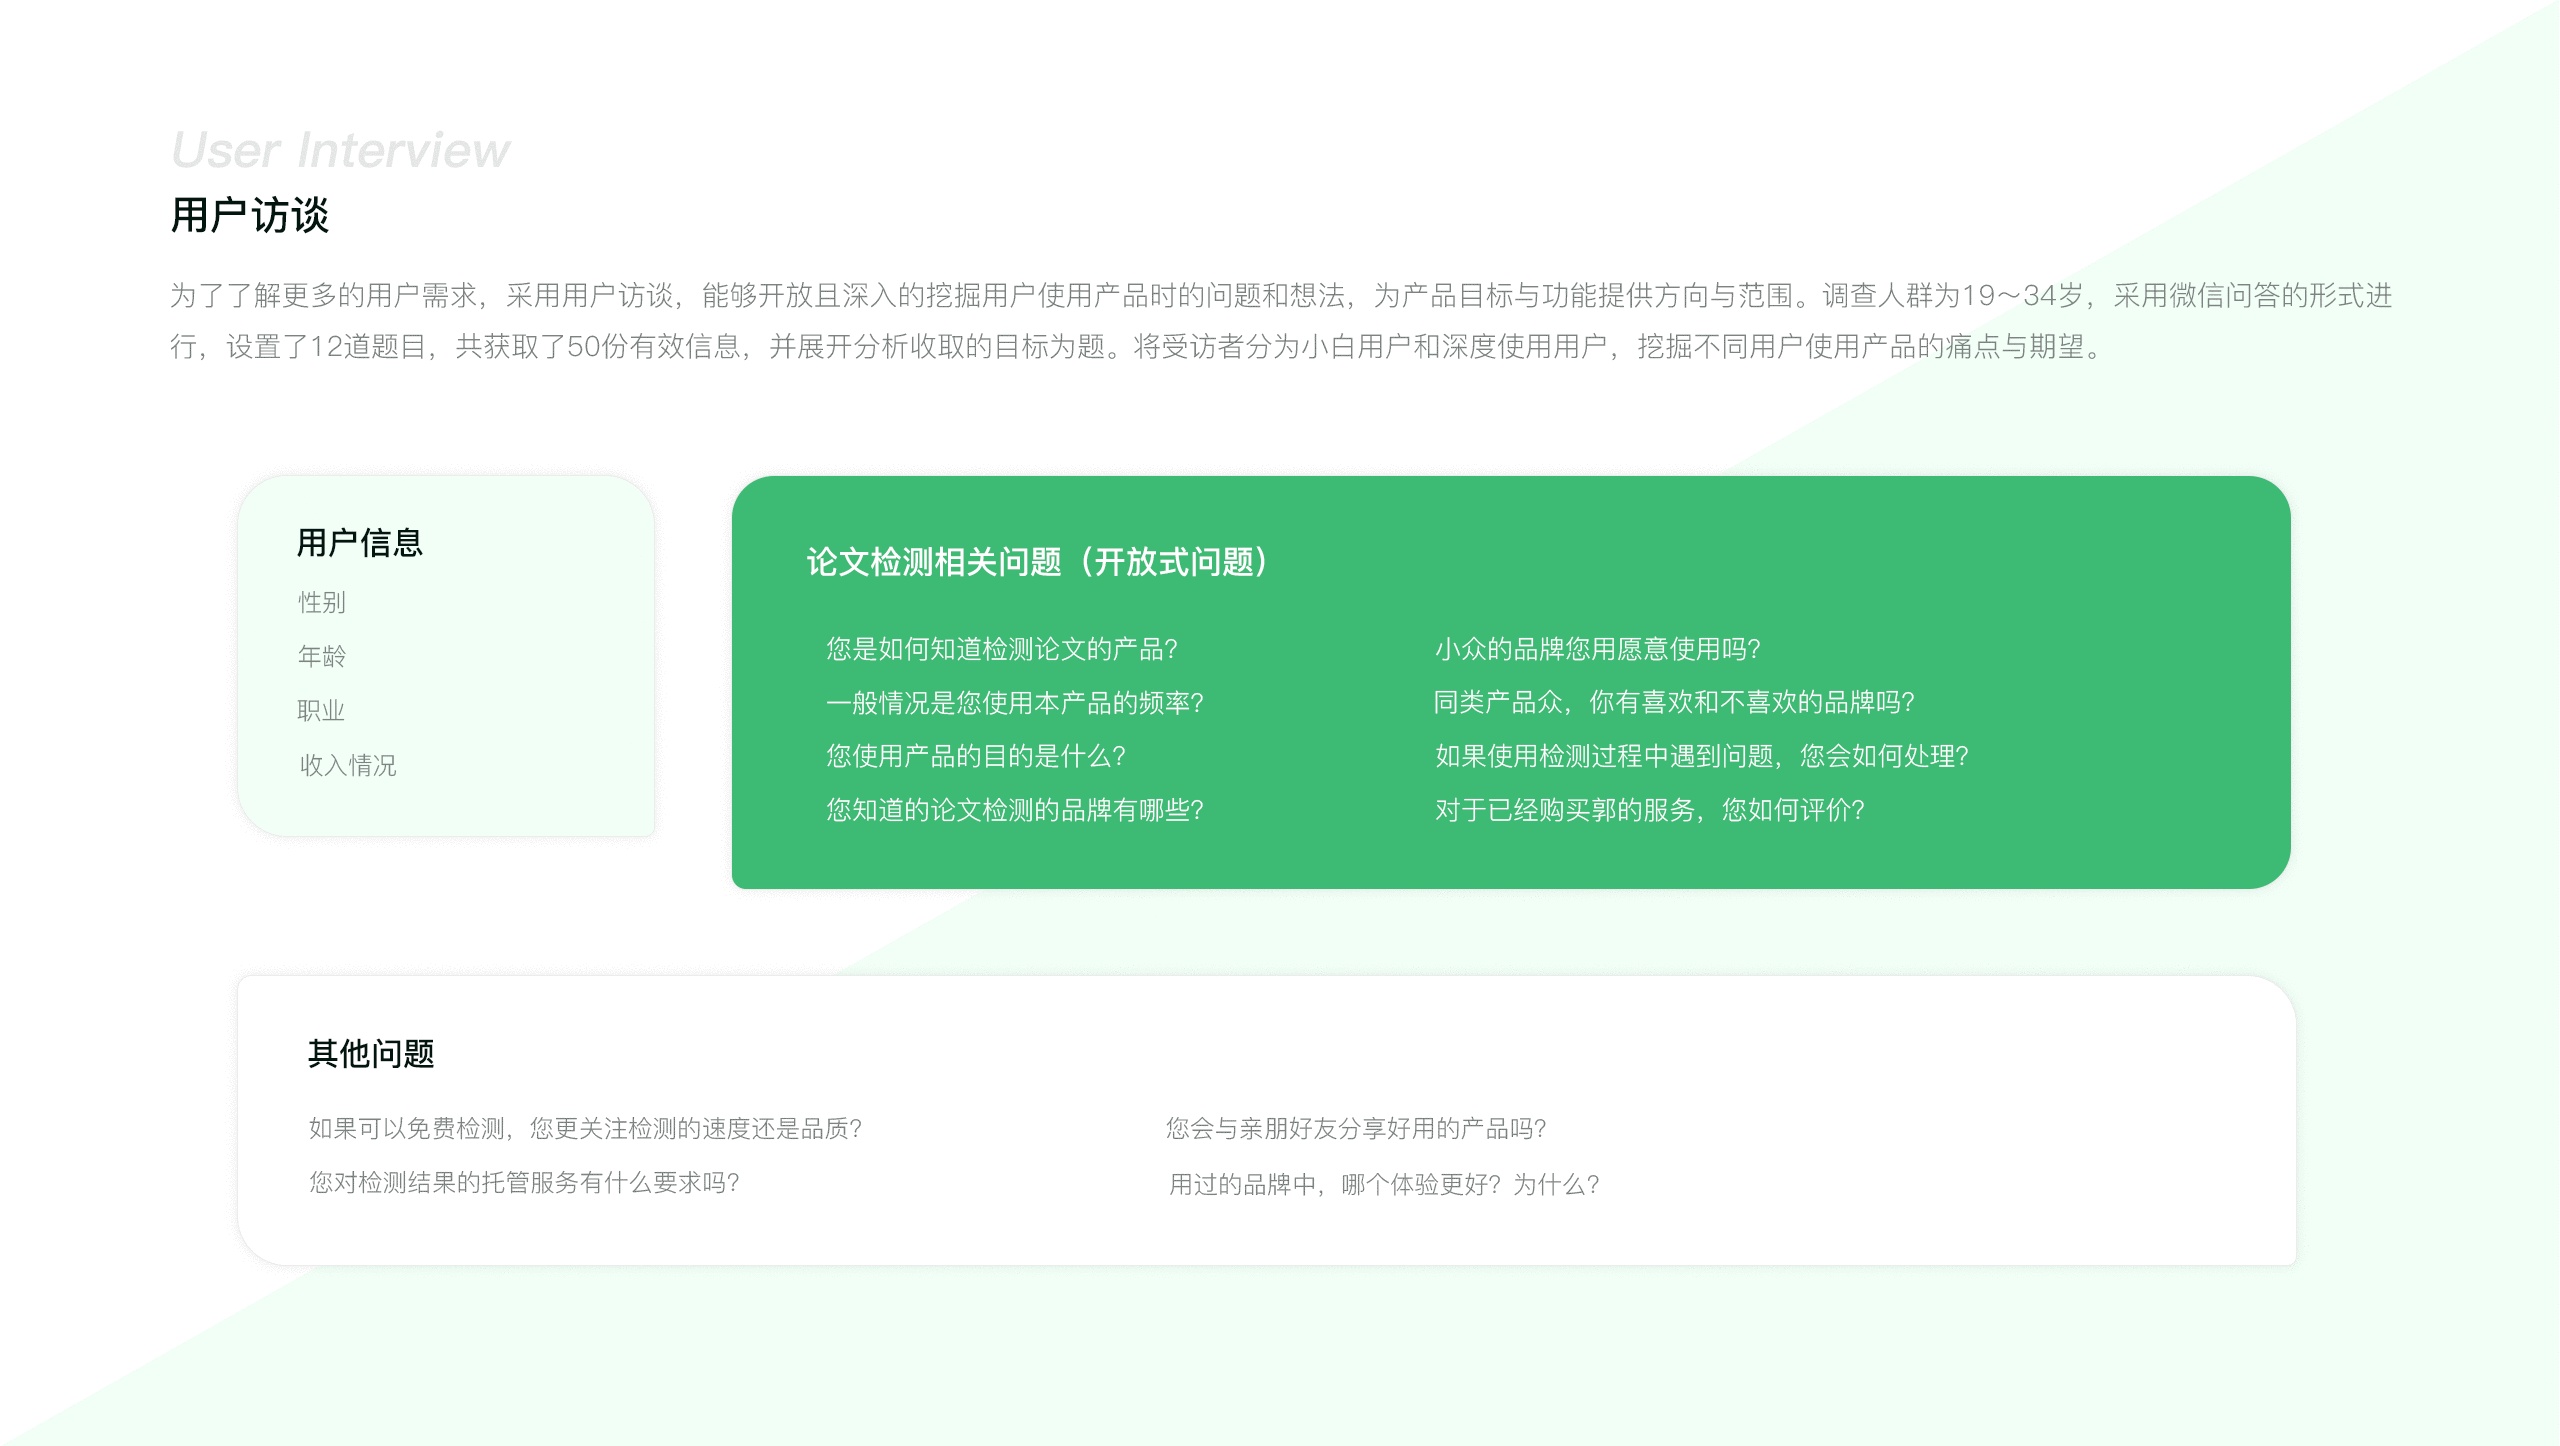The width and height of the screenshot is (2560, 1446).
Task: Click the 其他问题 section heading
Action: click(x=371, y=1054)
